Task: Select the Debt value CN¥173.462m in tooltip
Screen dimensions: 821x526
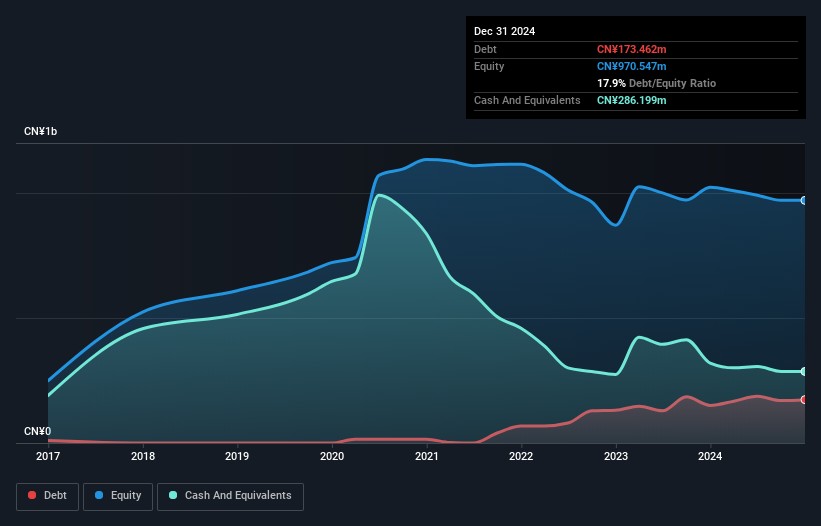Action: (x=631, y=49)
